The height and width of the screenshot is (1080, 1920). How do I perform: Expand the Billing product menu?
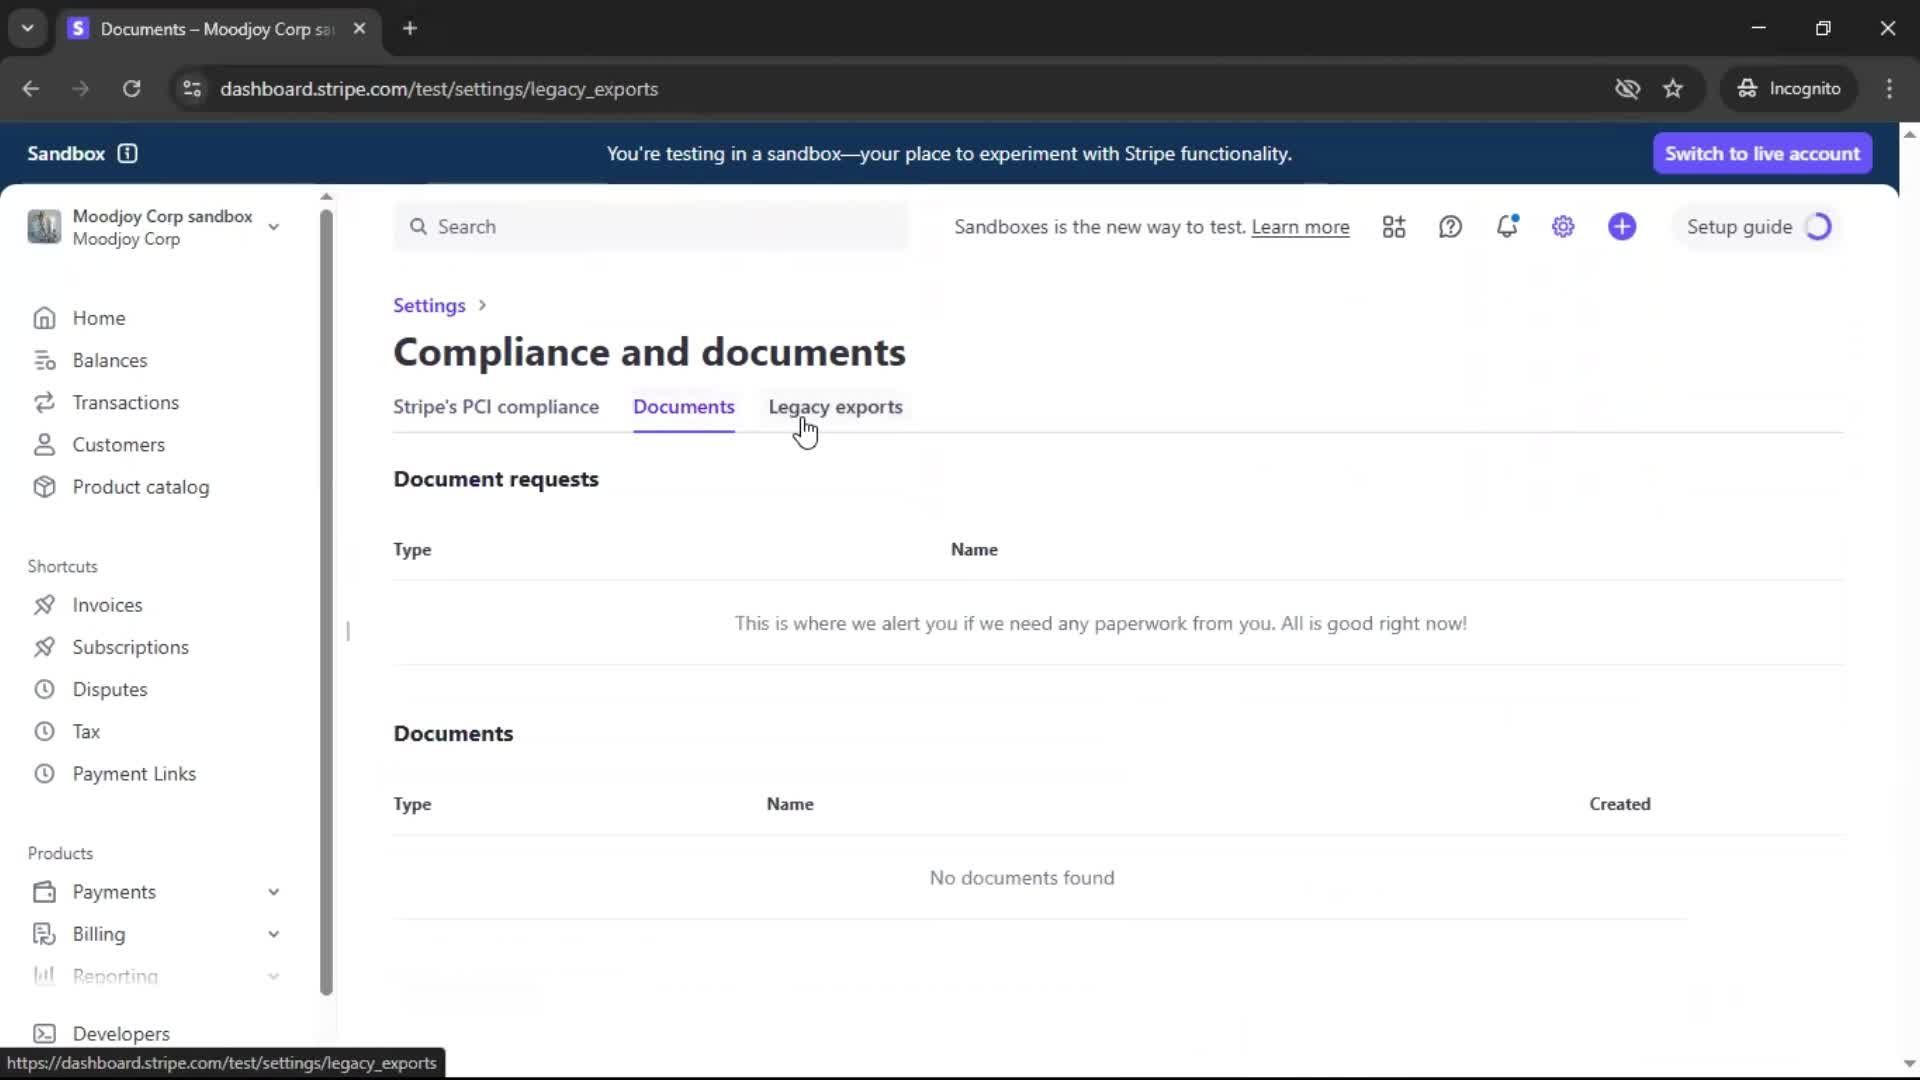[272, 934]
